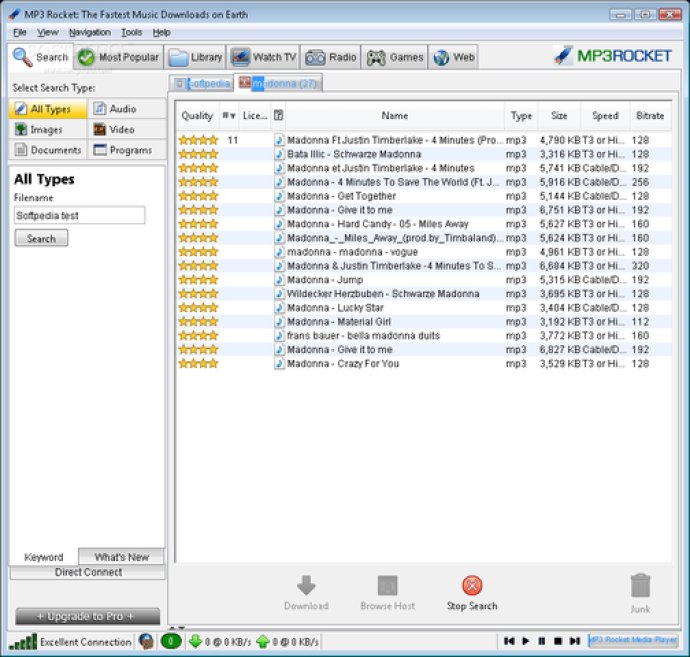Click the globe status icon
The image size is (690, 657).
click(x=147, y=642)
